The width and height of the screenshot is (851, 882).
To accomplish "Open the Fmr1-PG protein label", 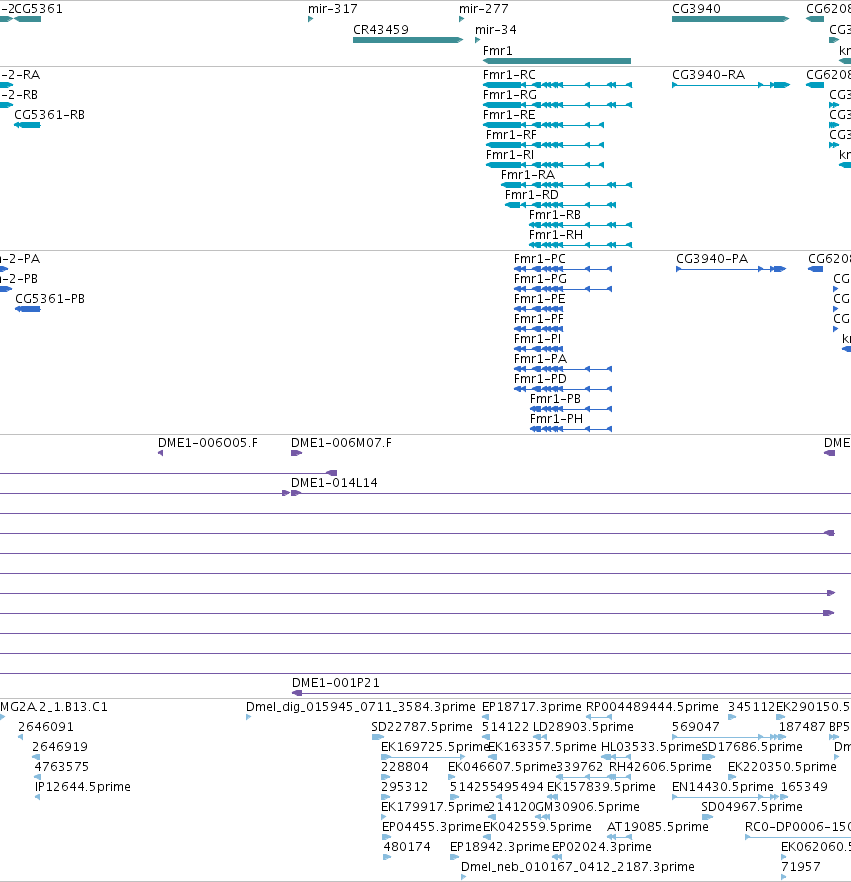I will click(540, 279).
